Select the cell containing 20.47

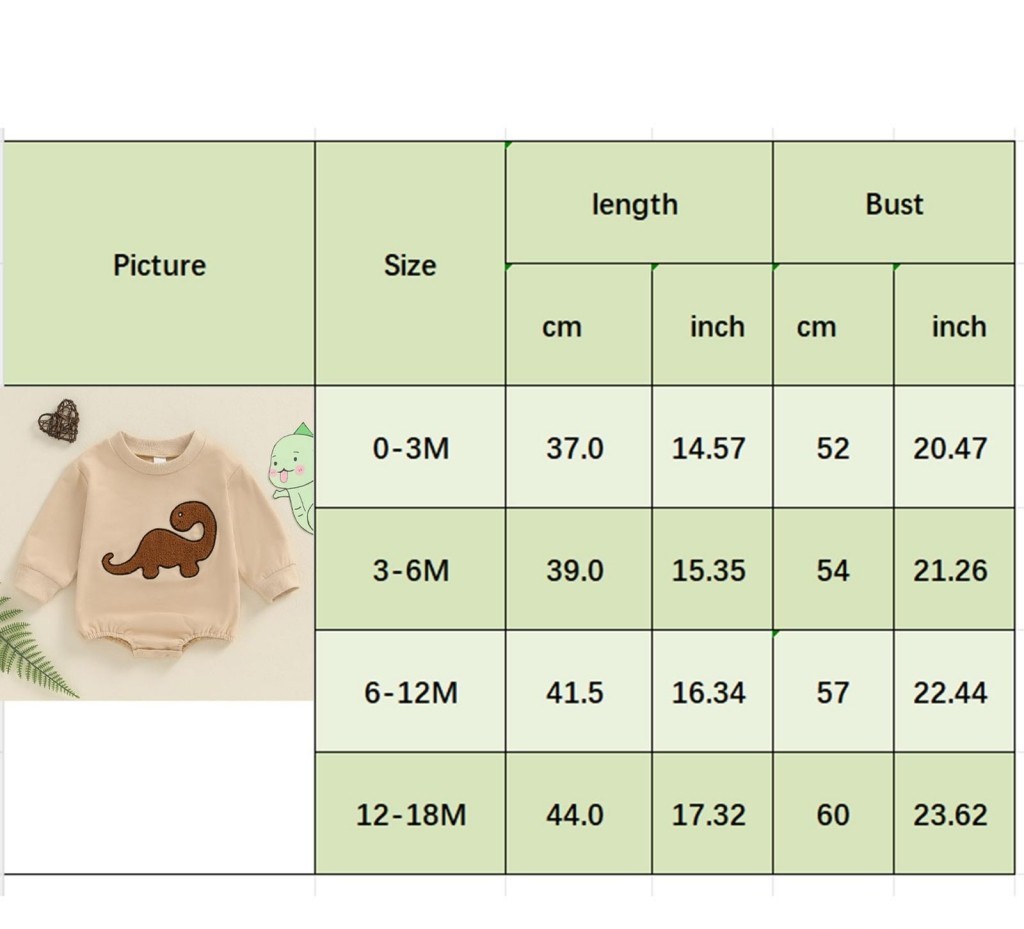coord(950,448)
